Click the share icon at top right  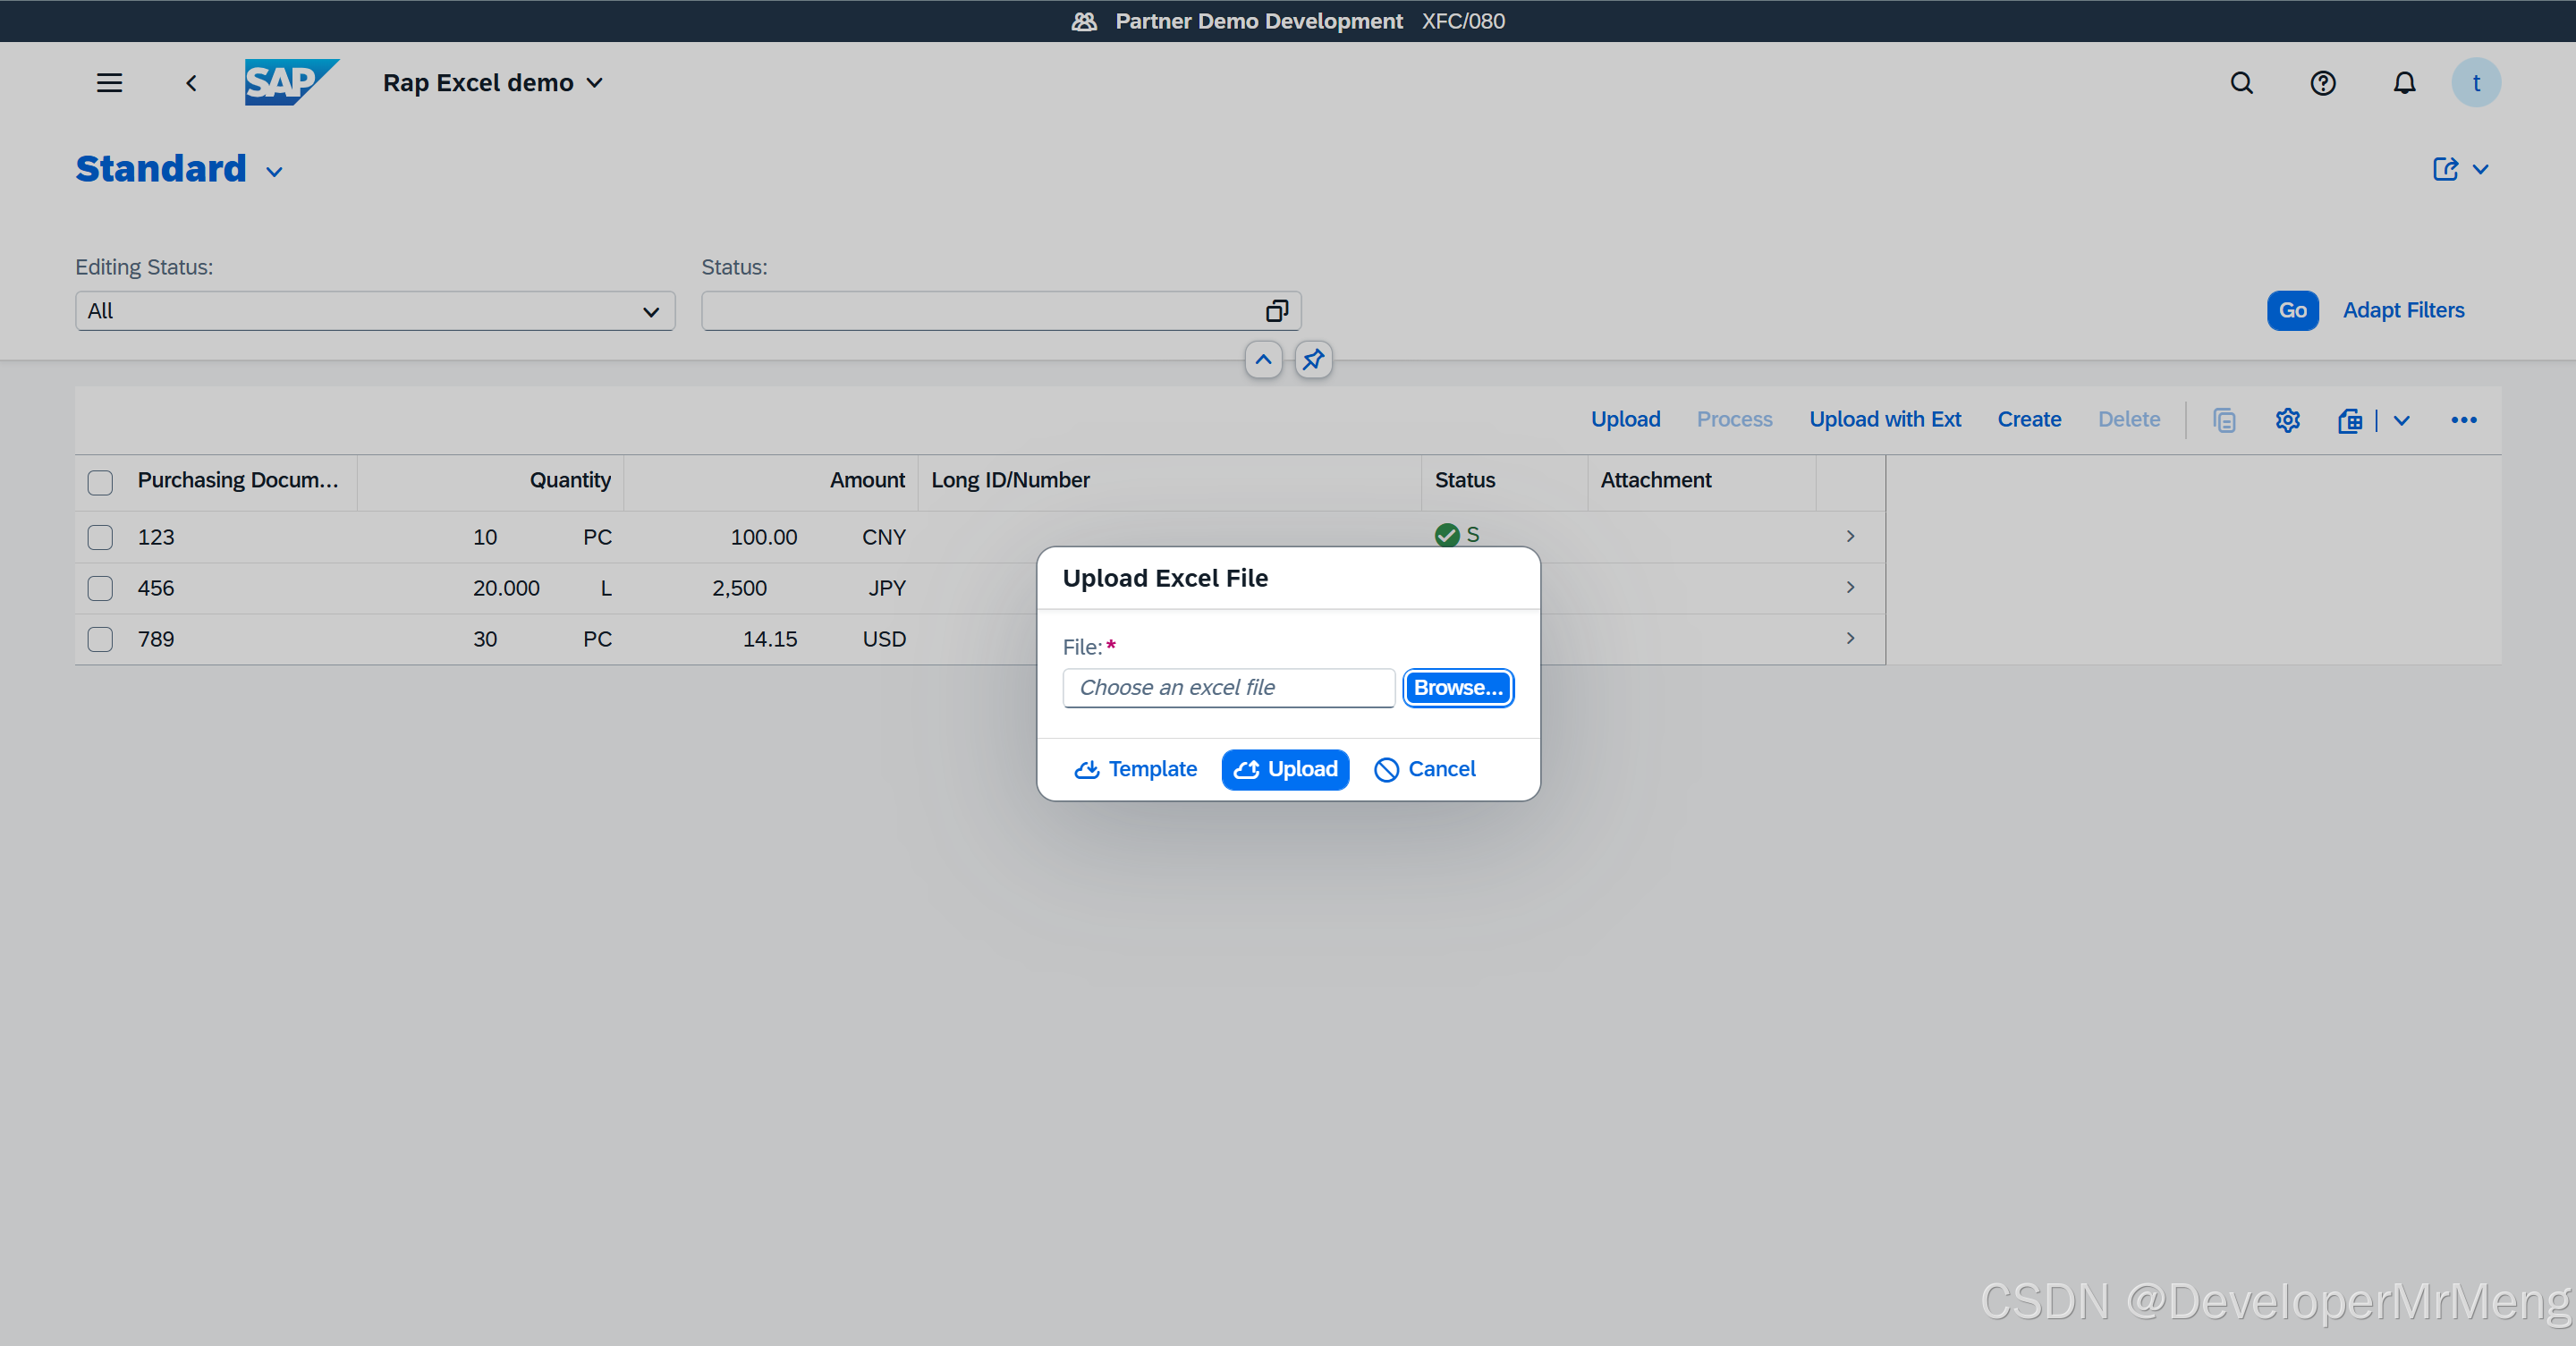[x=2445, y=169]
